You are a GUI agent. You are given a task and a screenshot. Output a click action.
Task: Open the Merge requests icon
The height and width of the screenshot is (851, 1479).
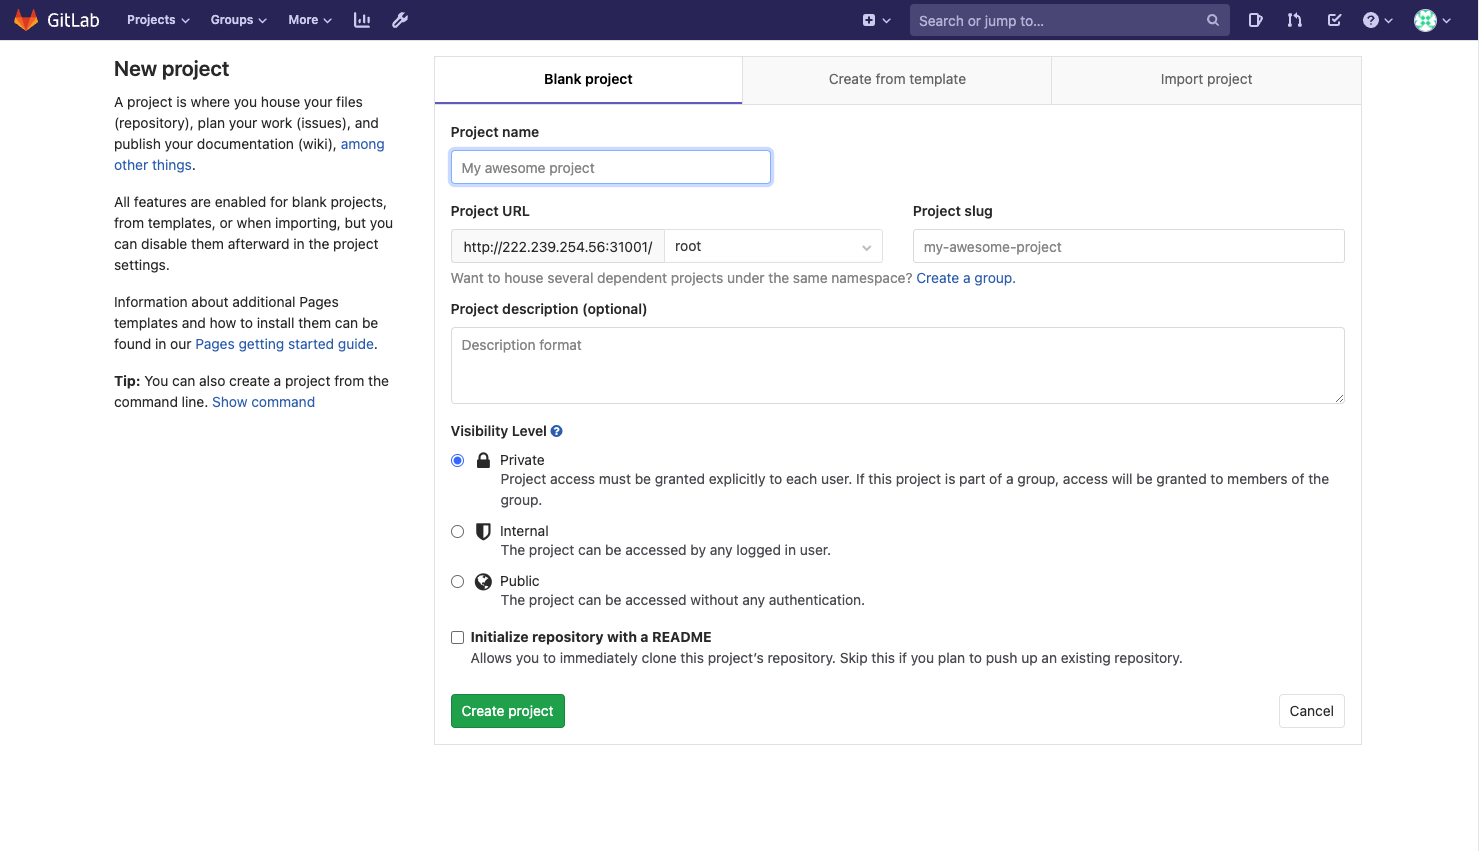coord(1295,20)
